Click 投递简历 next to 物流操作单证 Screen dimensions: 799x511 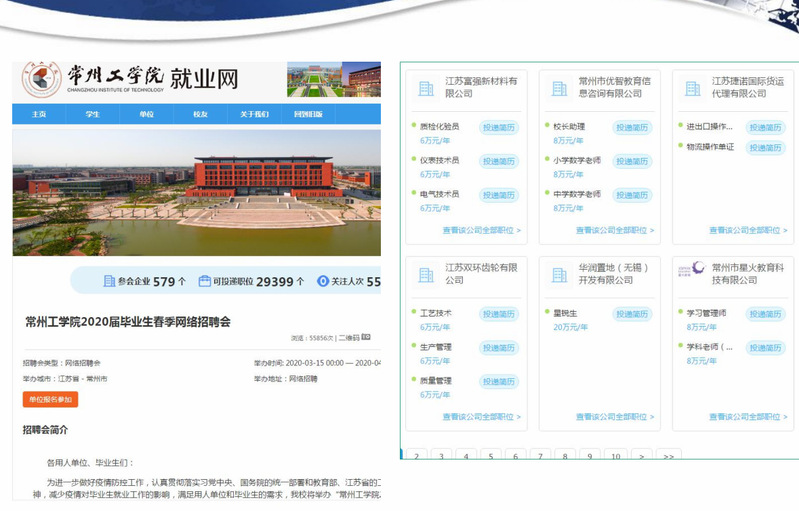coord(765,148)
